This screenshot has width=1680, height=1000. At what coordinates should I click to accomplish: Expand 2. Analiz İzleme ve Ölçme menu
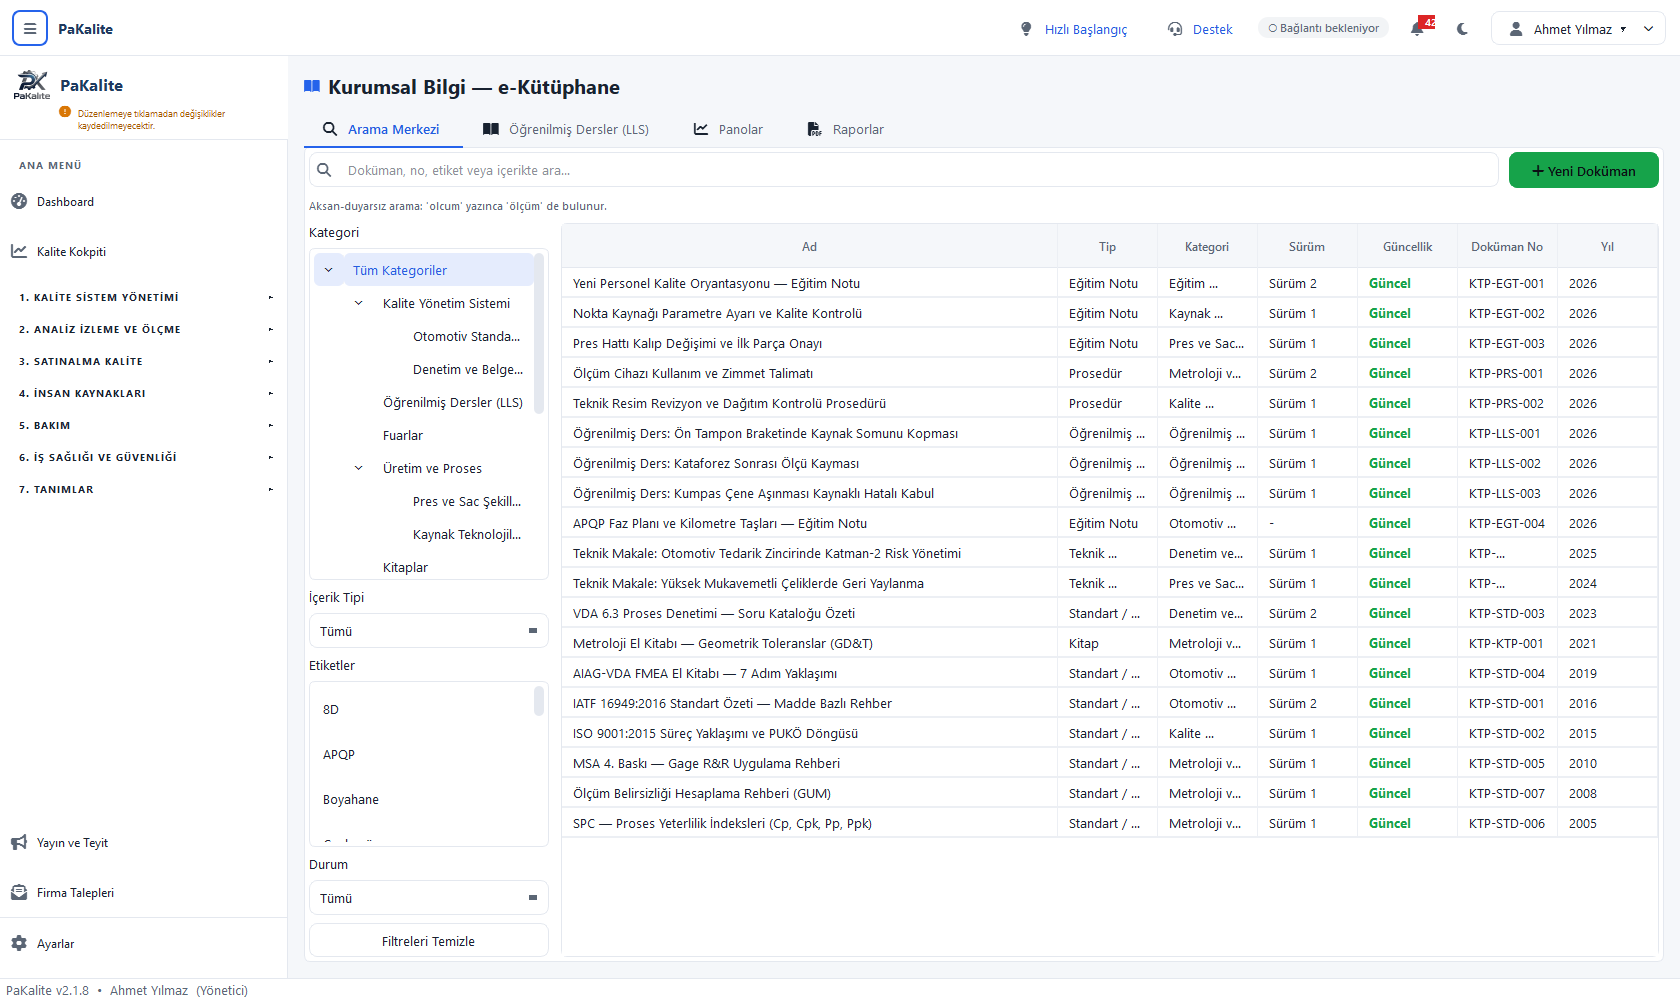coord(144,329)
